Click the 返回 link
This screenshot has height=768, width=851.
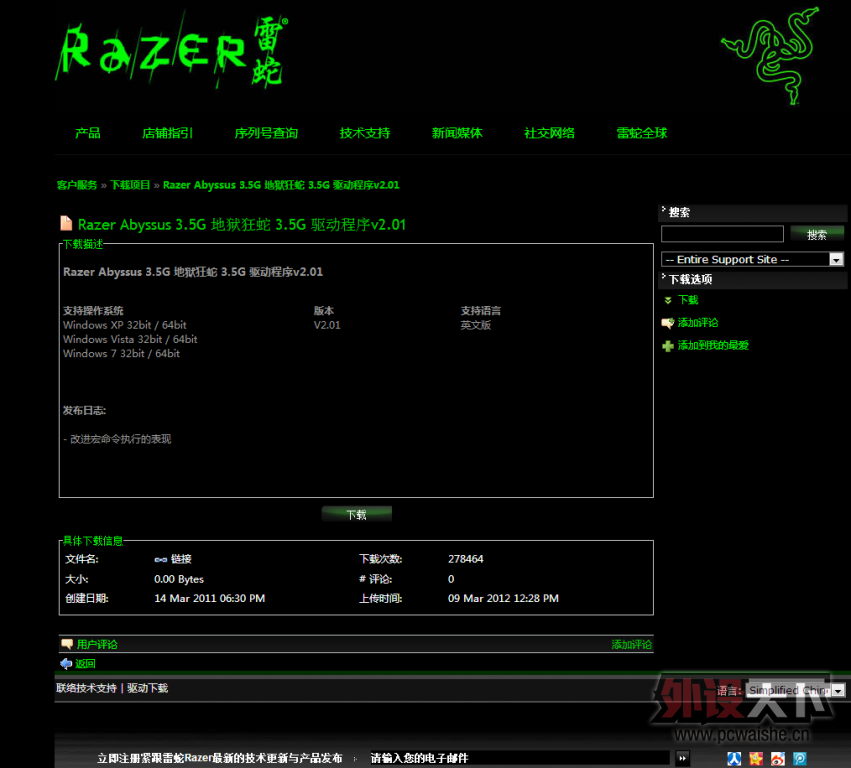tap(85, 663)
